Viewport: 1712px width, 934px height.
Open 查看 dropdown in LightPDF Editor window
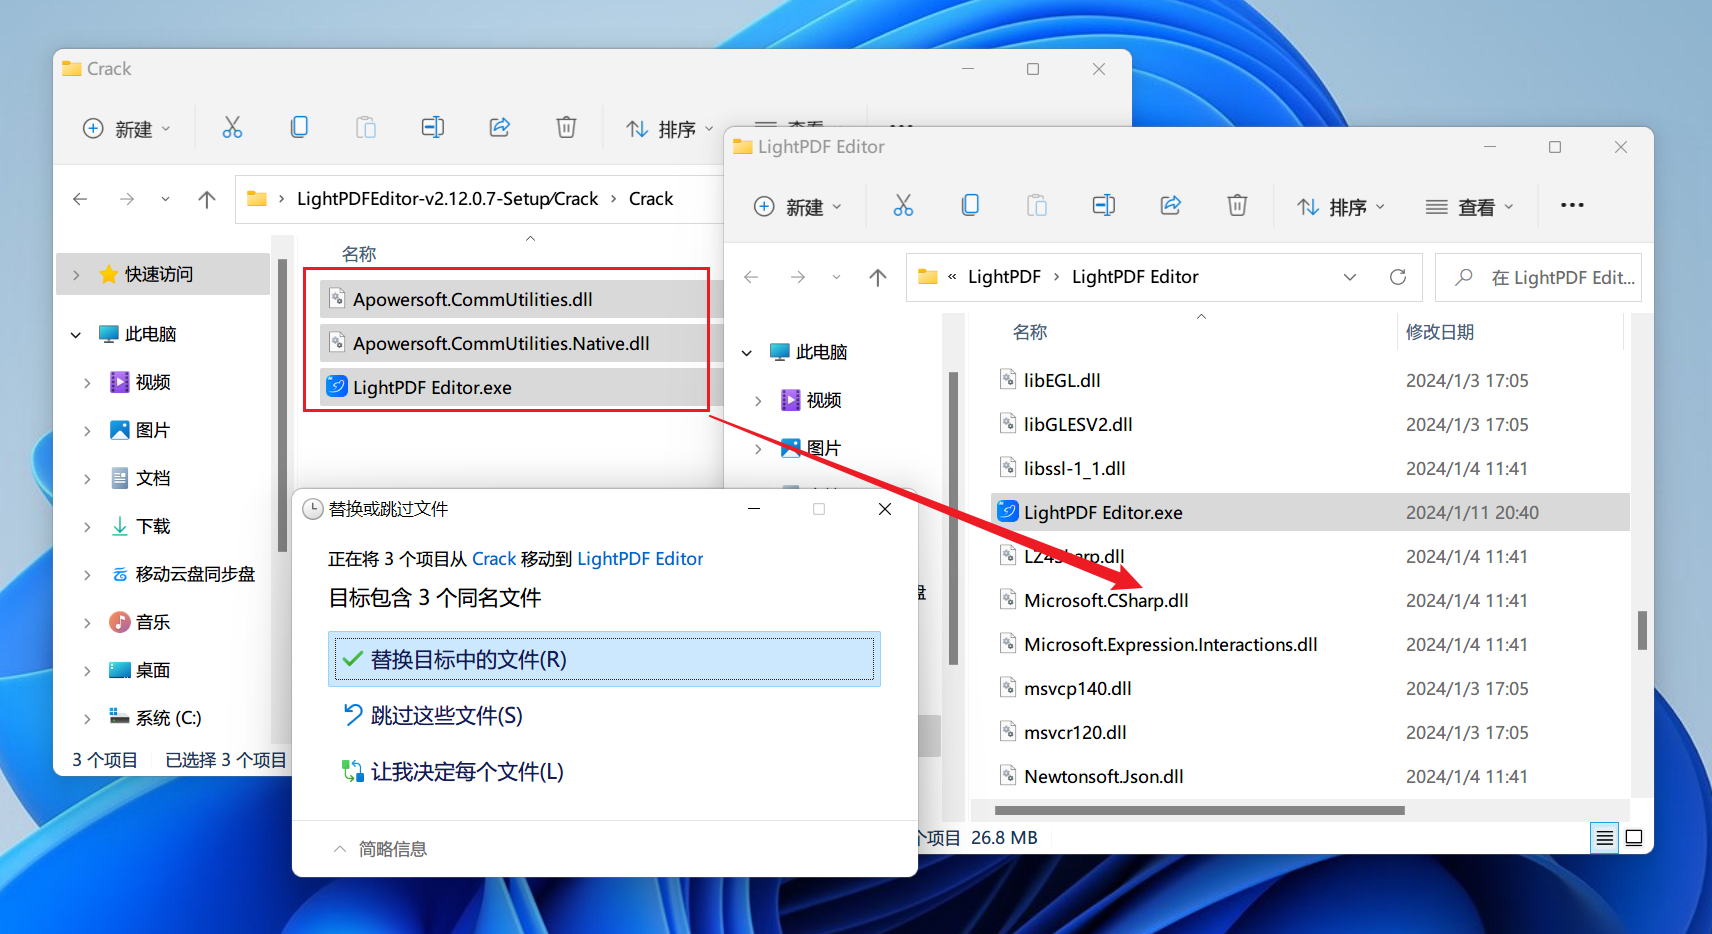(x=1470, y=206)
